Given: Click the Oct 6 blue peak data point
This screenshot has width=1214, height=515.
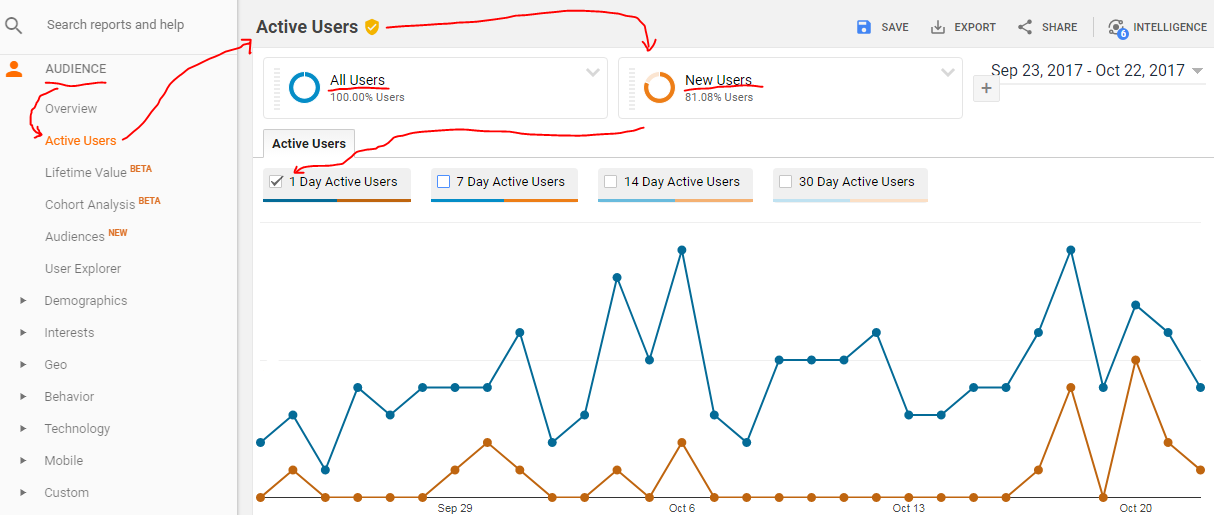Looking at the screenshot, I should click(681, 250).
